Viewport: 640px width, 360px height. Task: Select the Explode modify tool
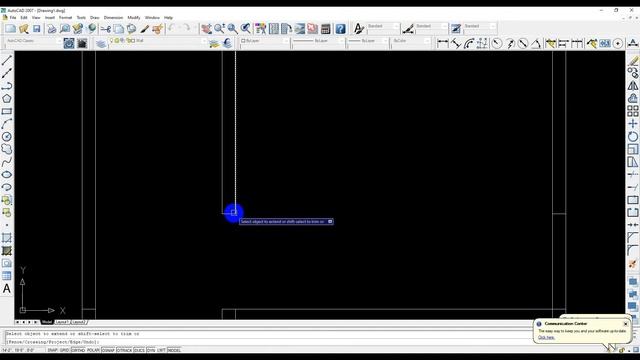633,263
